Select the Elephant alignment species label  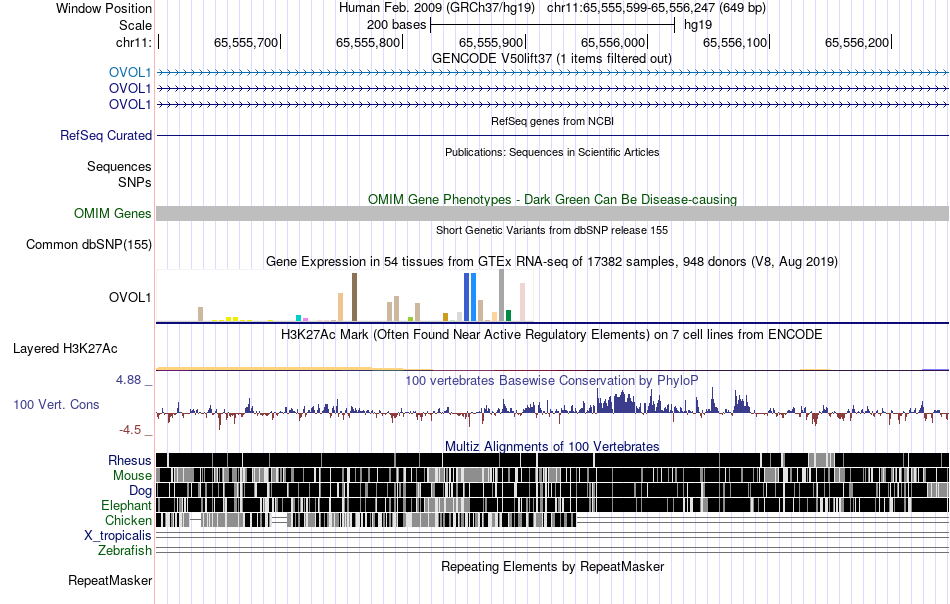click(126, 506)
